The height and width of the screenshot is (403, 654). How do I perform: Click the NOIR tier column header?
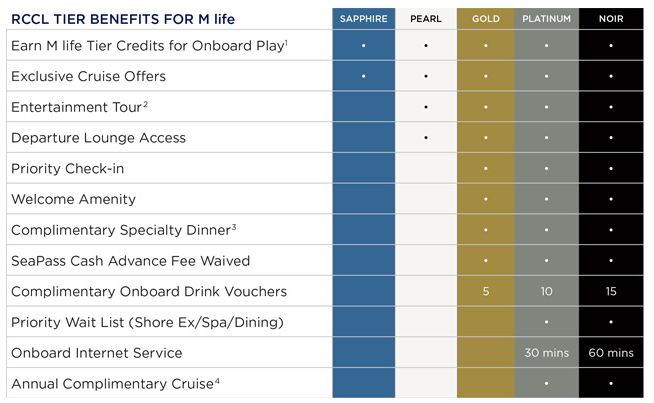(610, 18)
